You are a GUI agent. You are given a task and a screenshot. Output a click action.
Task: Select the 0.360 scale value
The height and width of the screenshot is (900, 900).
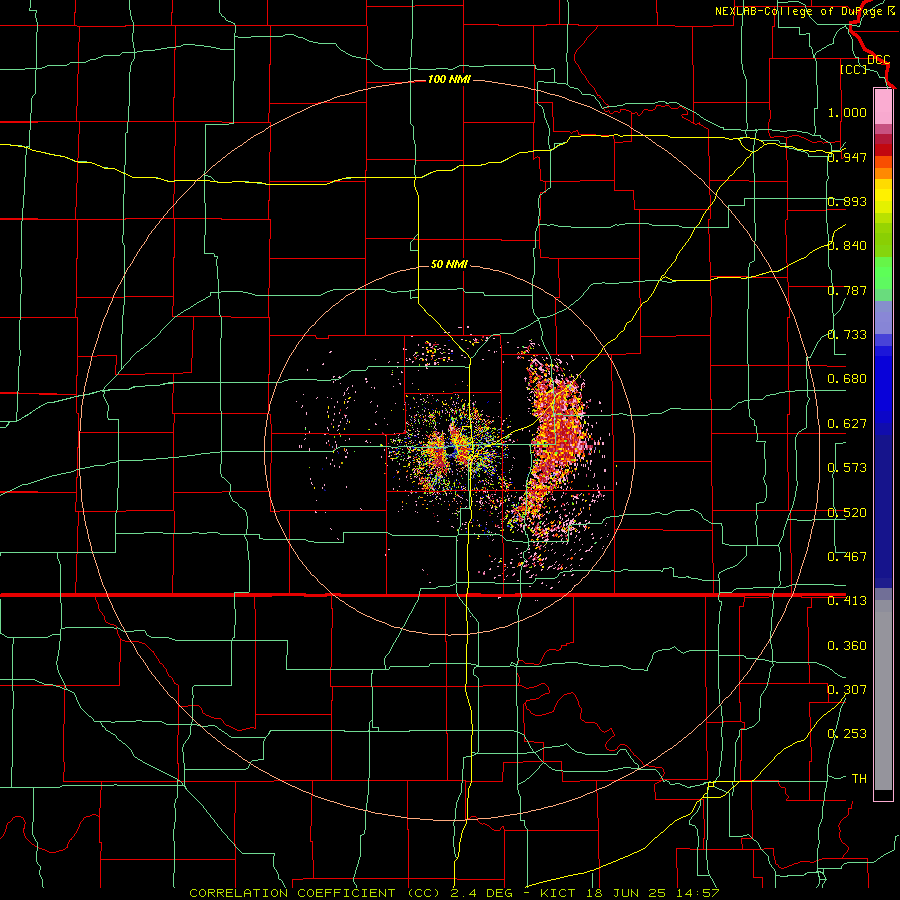pos(847,646)
